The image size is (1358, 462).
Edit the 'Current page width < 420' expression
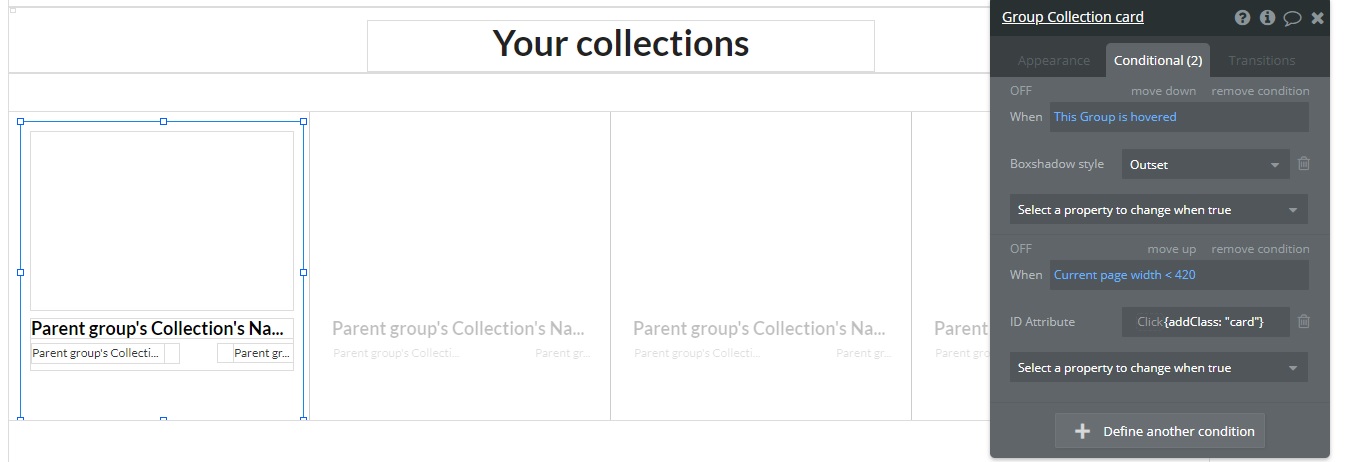(x=1178, y=275)
